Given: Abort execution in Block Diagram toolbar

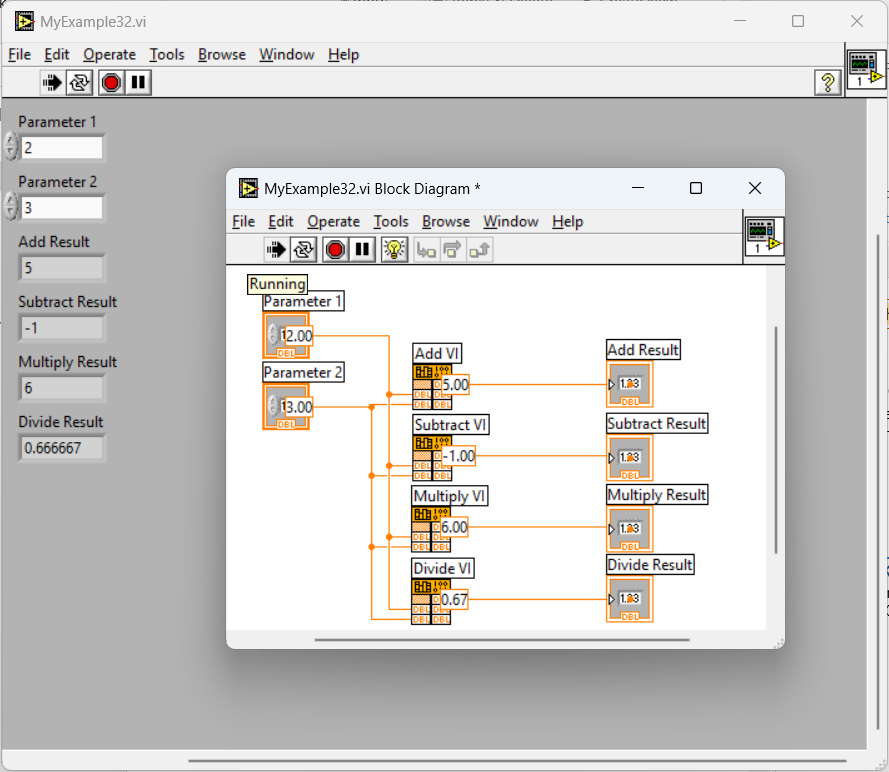Looking at the screenshot, I should (335, 249).
